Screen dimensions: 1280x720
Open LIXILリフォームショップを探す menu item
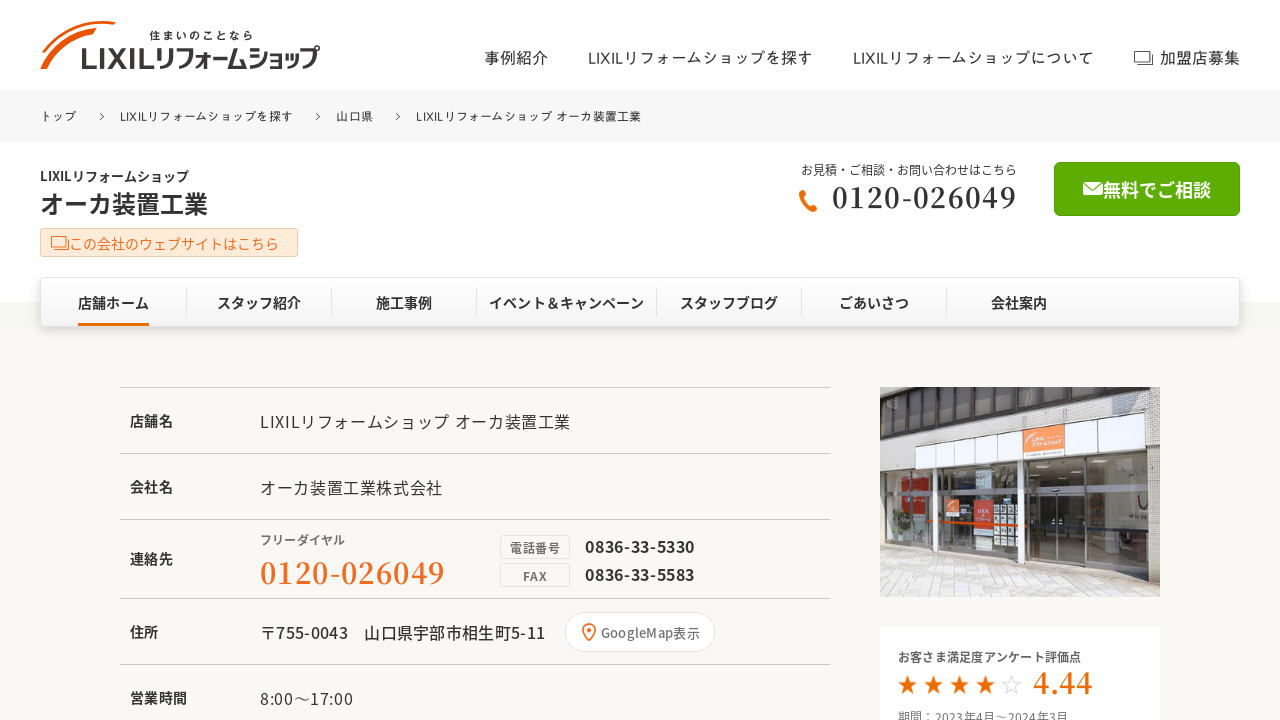click(x=700, y=58)
